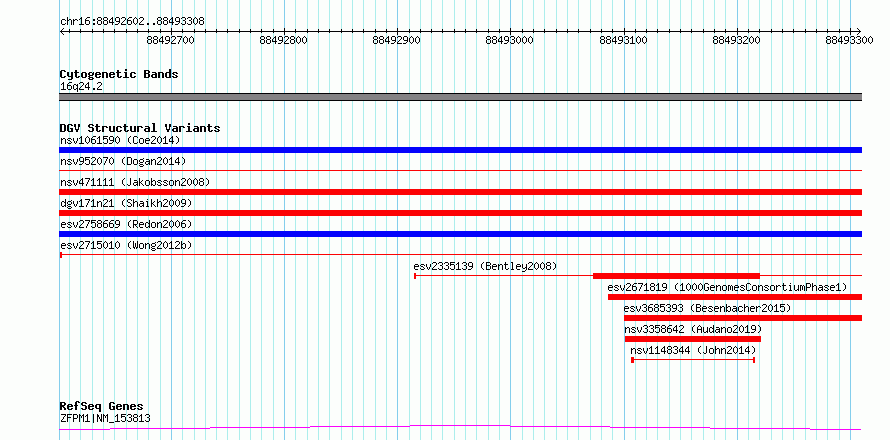Click the Cytogenetic Bands track title
The width and height of the screenshot is (890, 440).
119,74
